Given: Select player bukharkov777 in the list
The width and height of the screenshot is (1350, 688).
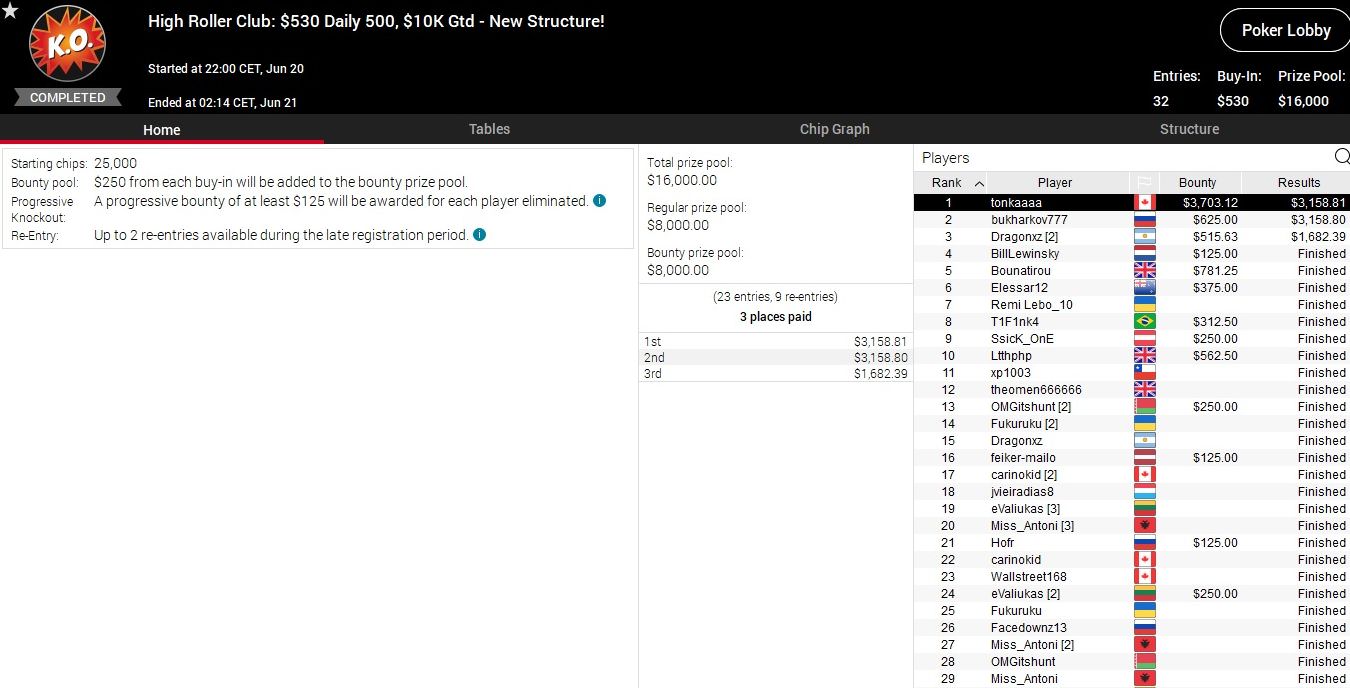Looking at the screenshot, I should pos(1029,220).
